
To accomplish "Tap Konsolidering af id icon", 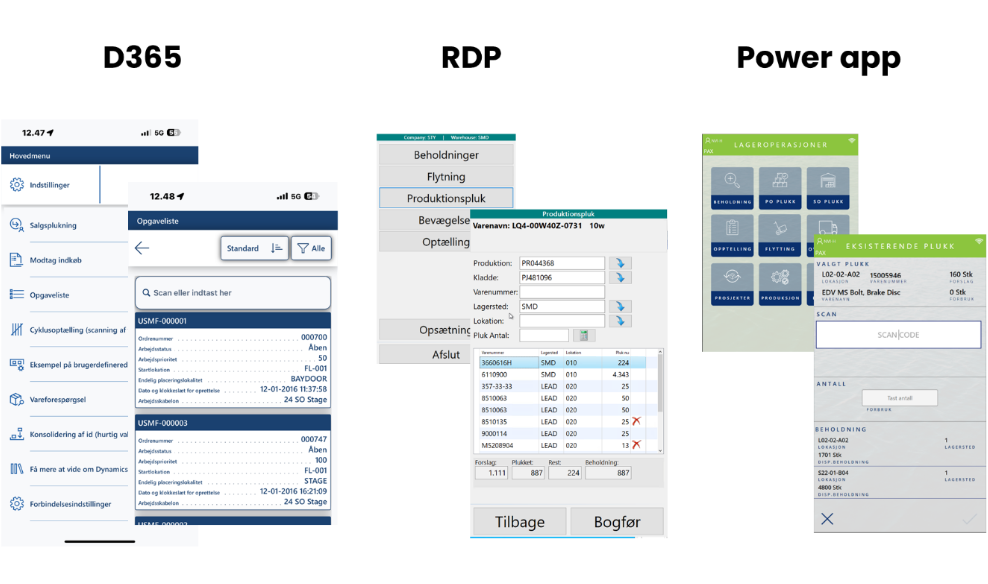I will tap(17, 434).
